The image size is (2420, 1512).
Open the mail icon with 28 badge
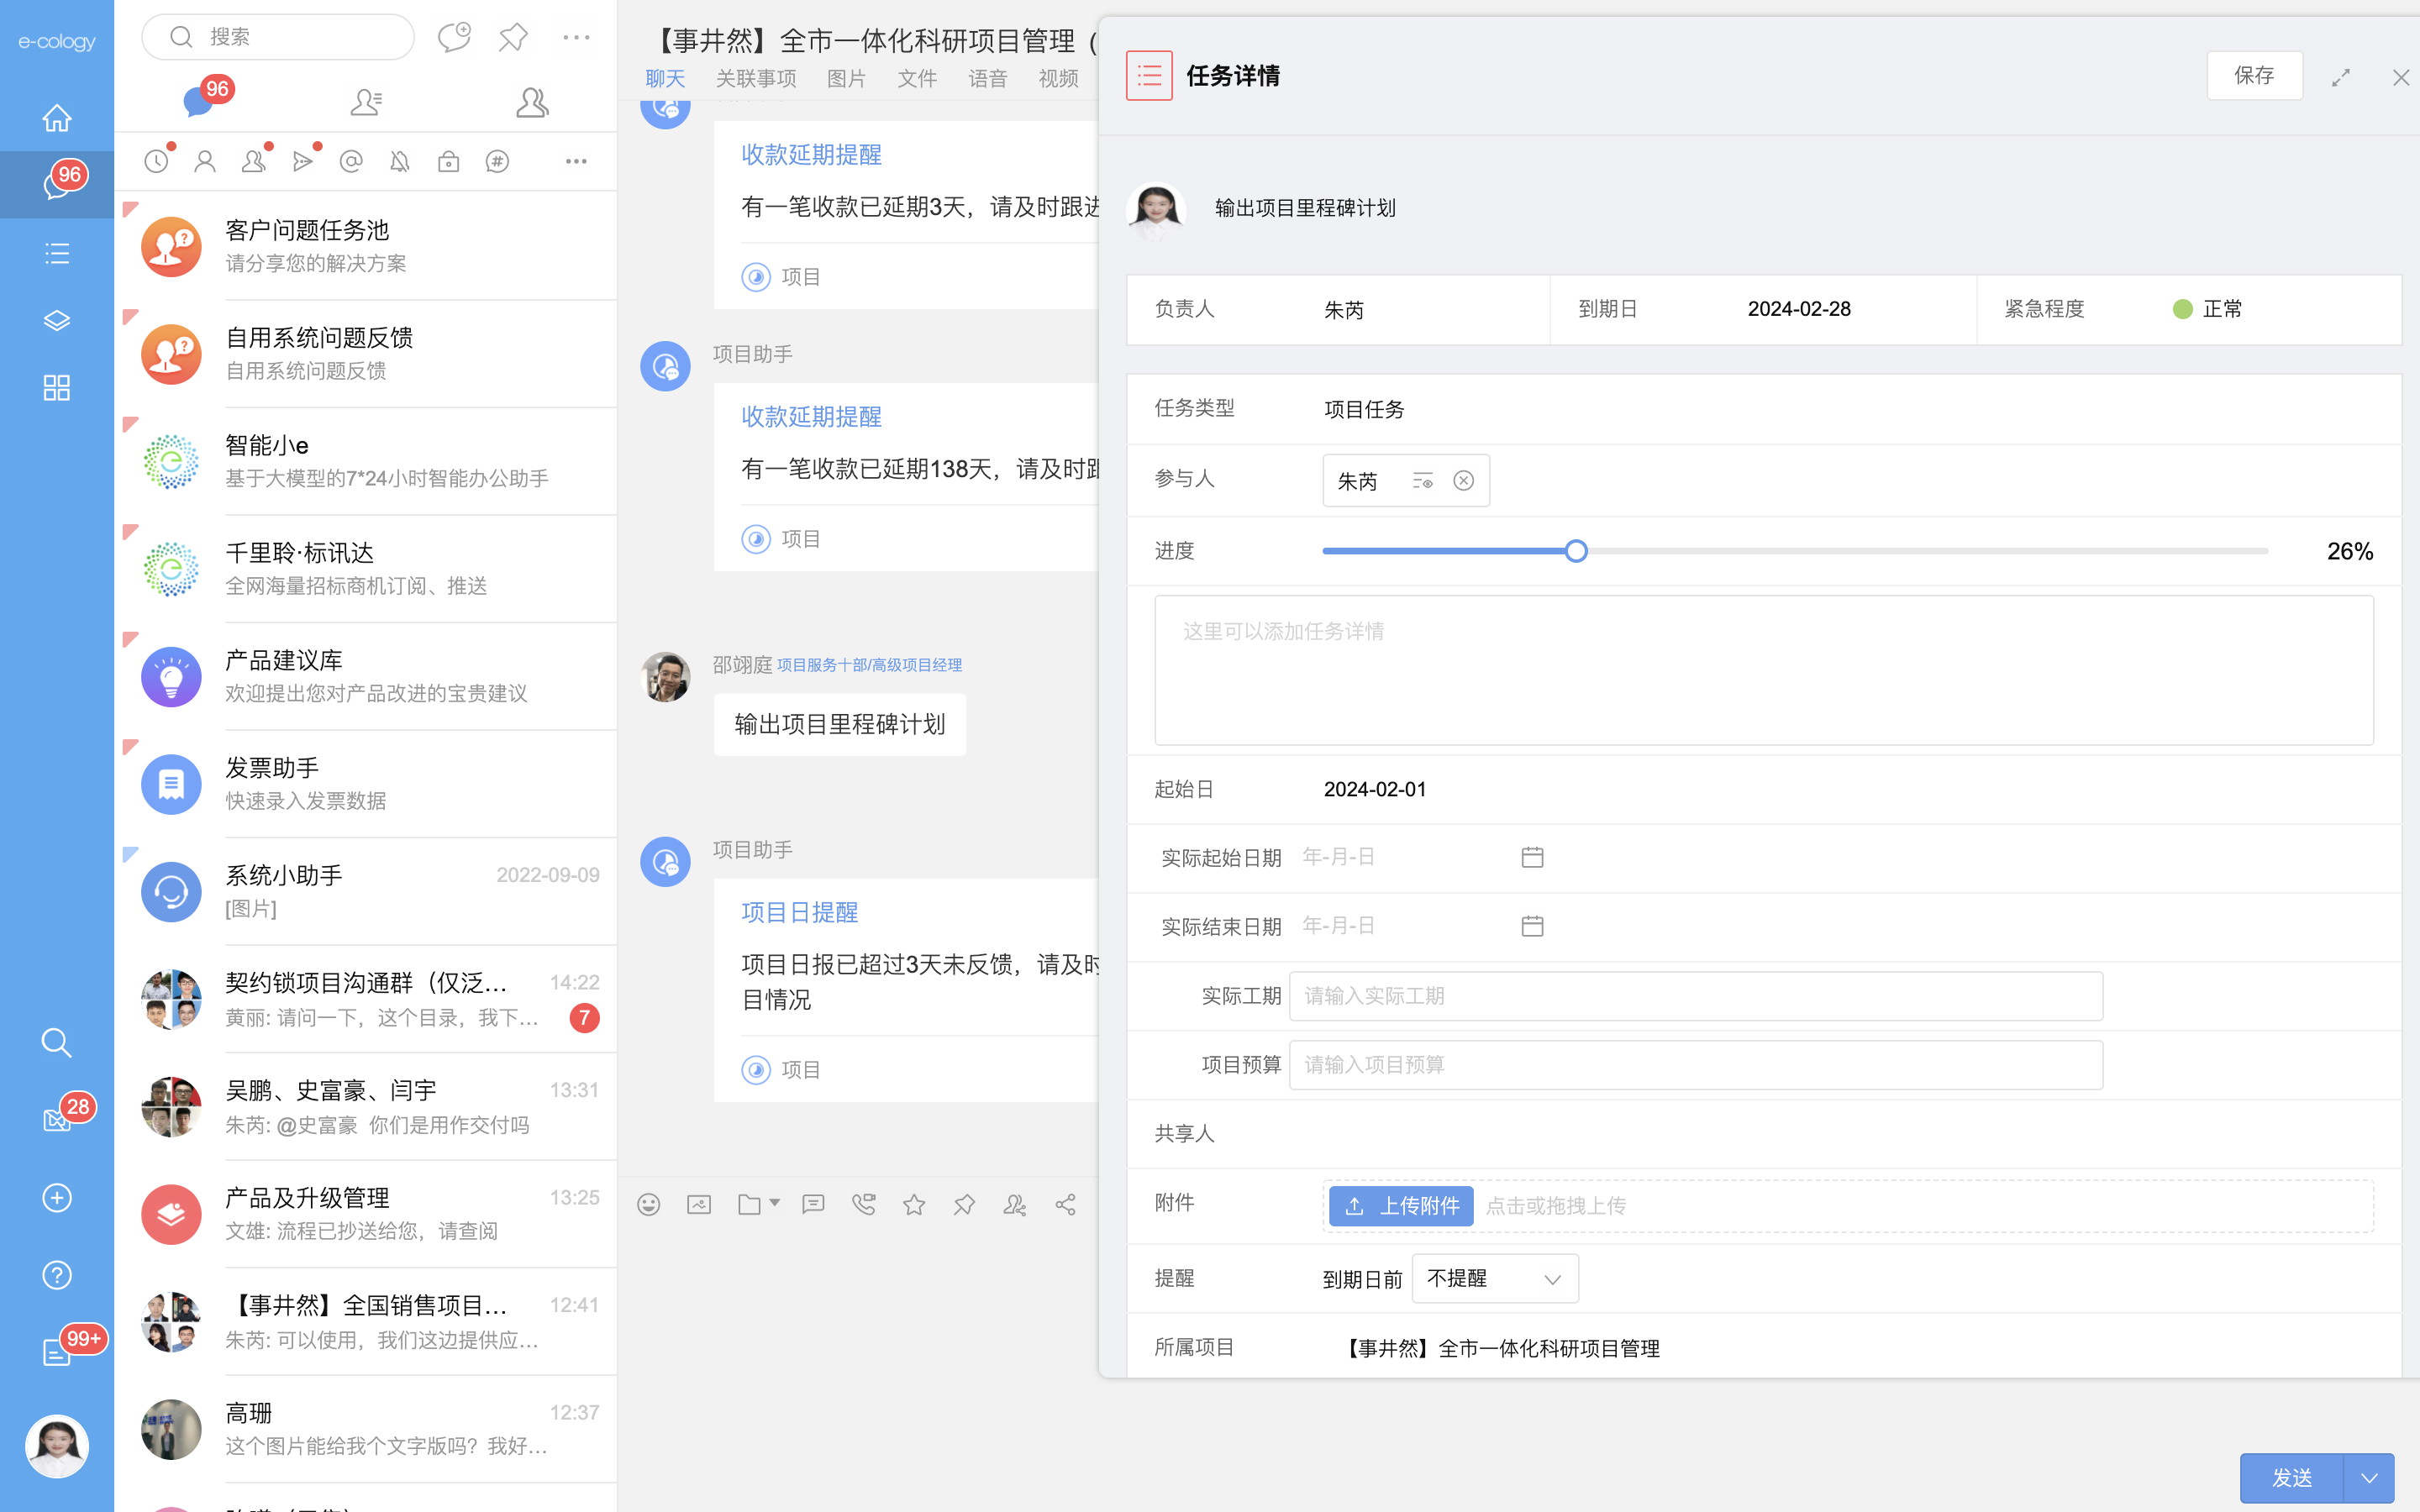57,1120
